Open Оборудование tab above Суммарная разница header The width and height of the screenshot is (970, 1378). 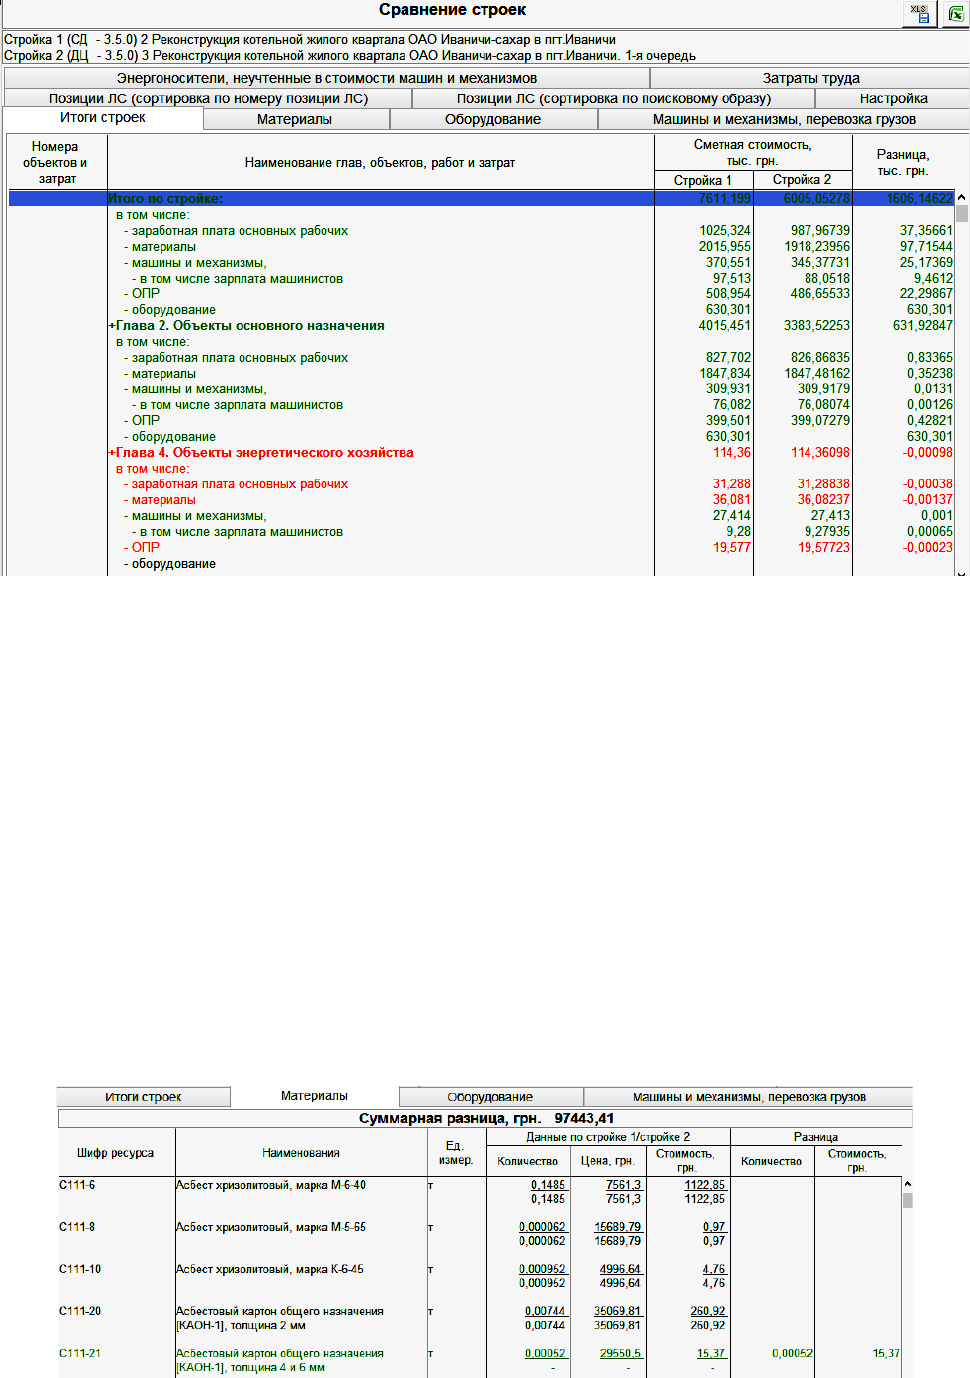pos(490,1097)
